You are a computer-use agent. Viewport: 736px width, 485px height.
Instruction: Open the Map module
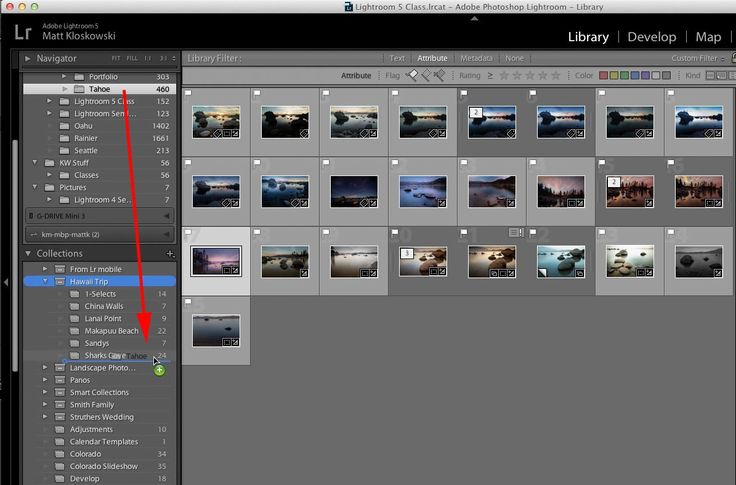point(708,37)
